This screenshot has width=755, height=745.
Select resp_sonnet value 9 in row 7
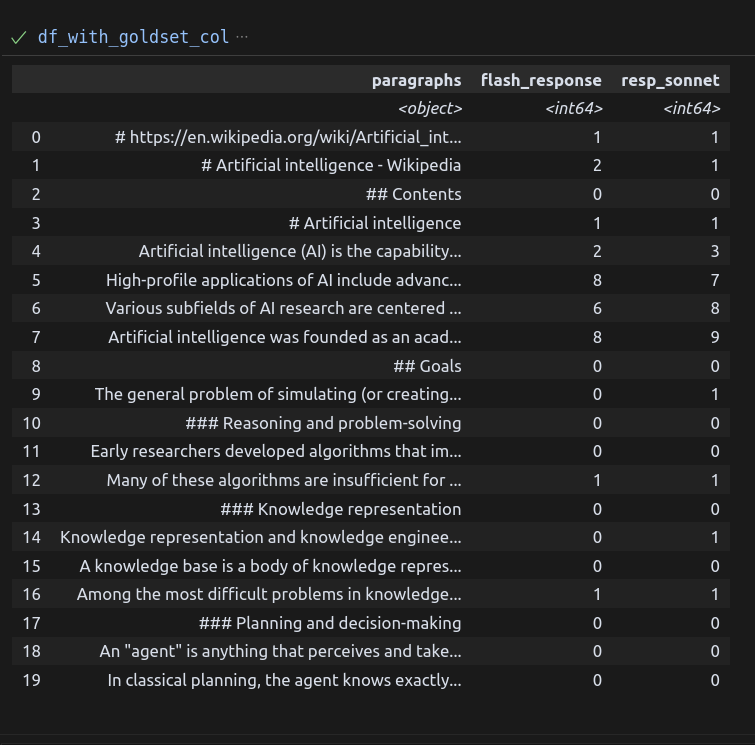715,337
